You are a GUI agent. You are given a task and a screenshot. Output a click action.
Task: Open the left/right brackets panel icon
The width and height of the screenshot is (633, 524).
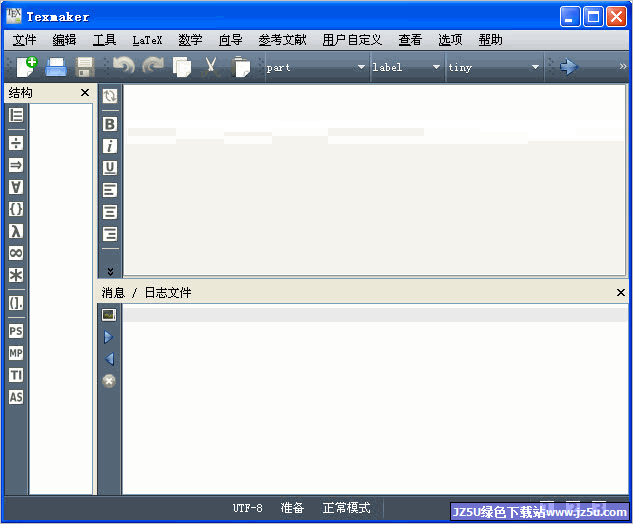coord(16,303)
